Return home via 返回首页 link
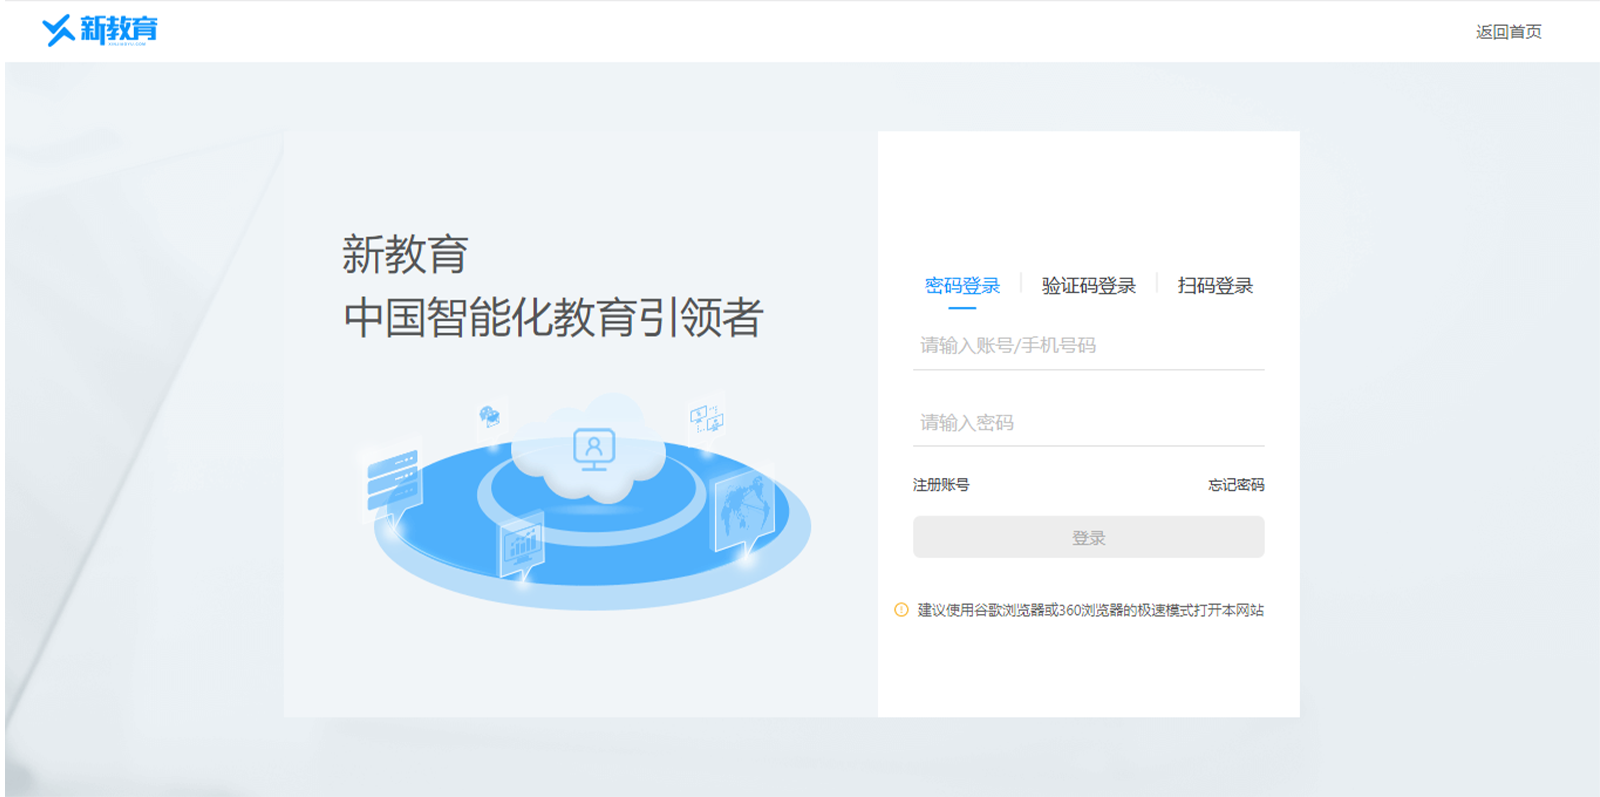This screenshot has width=1600, height=797. click(x=1508, y=32)
